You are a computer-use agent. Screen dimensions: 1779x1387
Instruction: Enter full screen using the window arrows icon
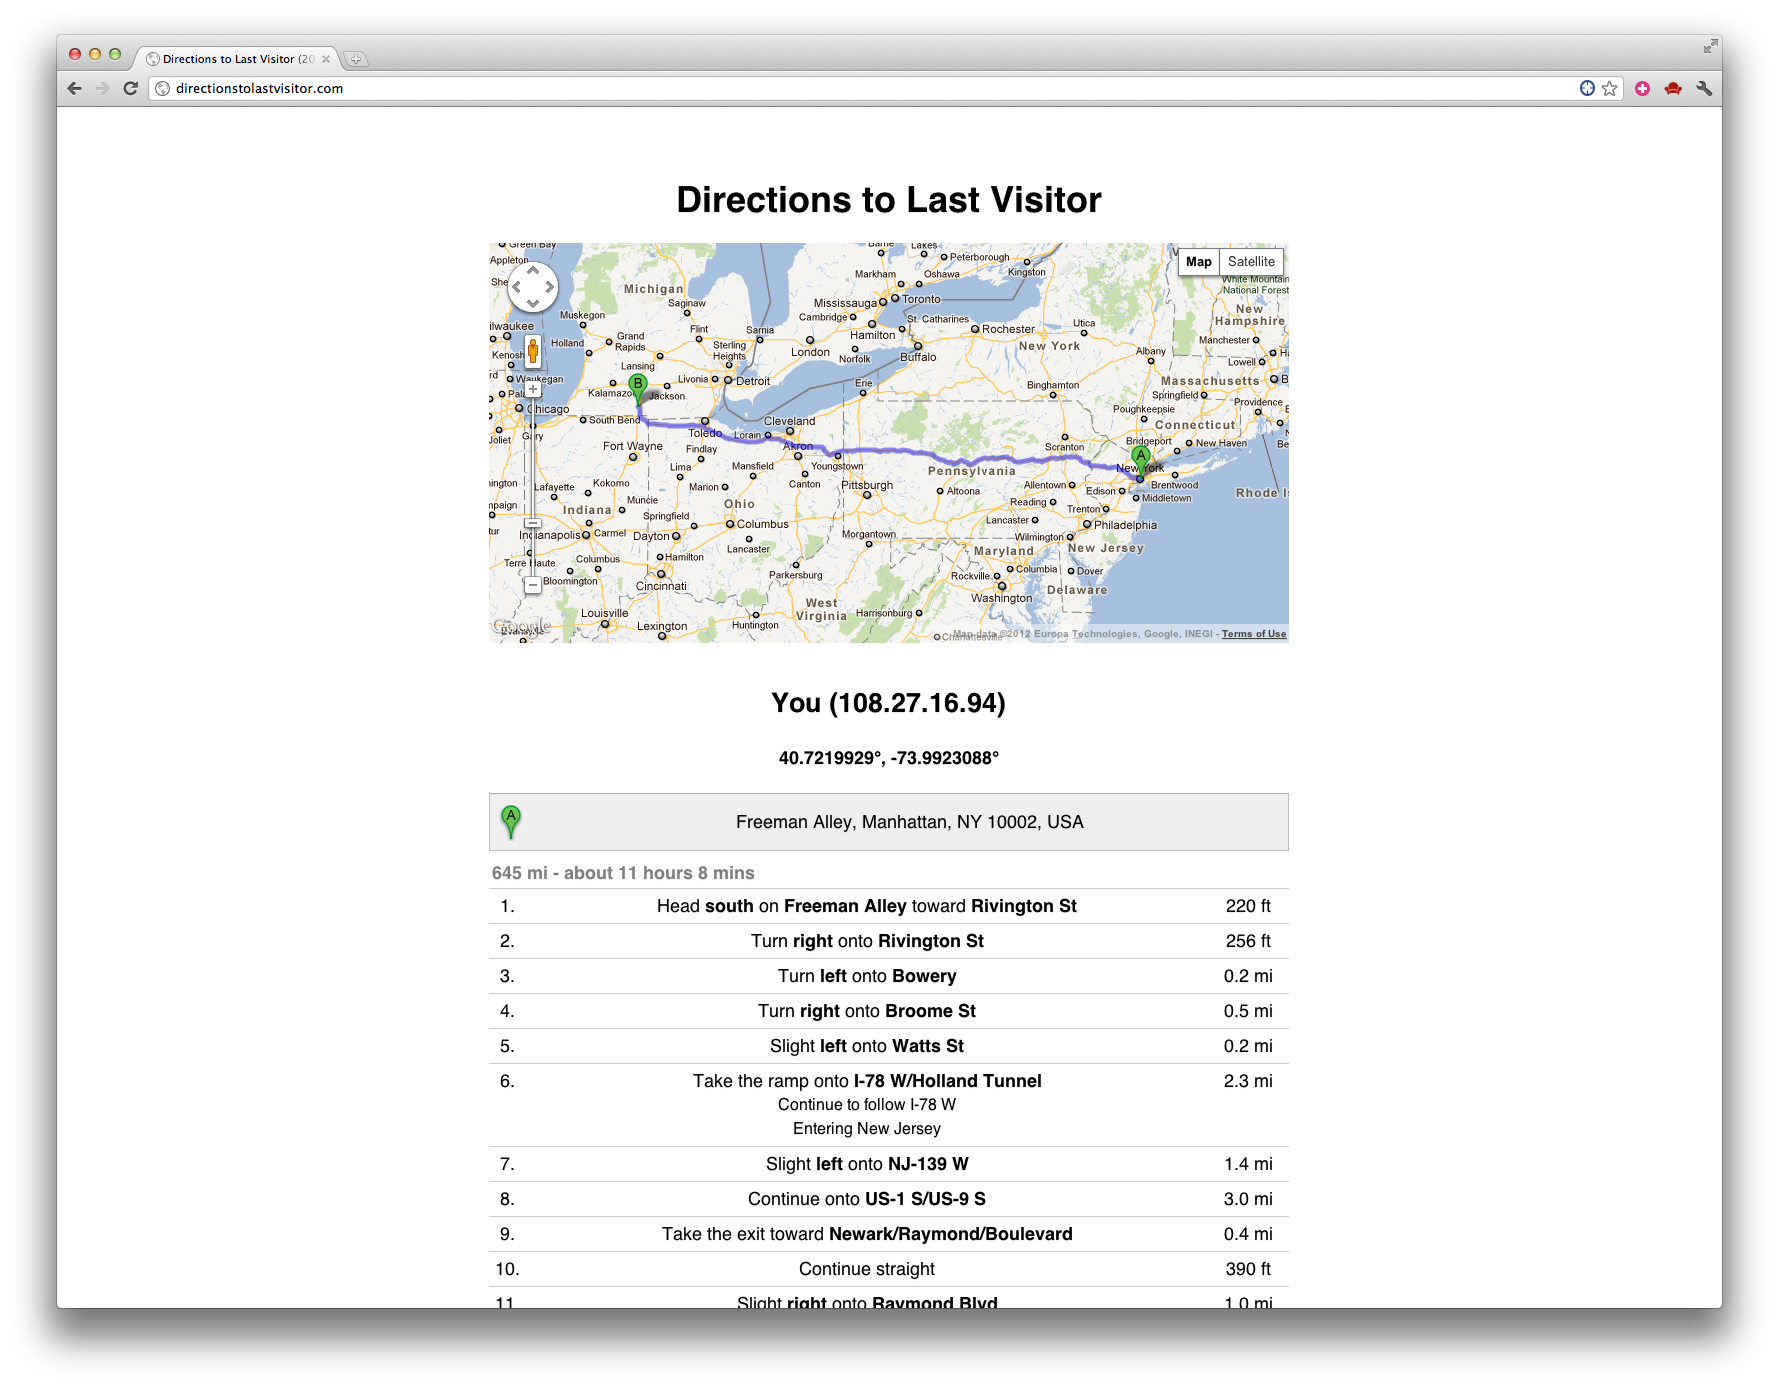tap(1711, 46)
